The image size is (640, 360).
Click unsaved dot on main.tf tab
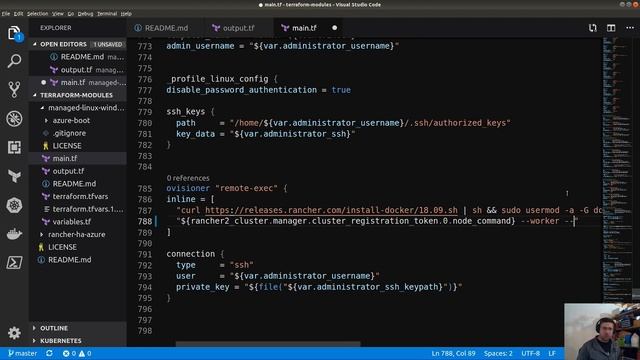pos(334,28)
